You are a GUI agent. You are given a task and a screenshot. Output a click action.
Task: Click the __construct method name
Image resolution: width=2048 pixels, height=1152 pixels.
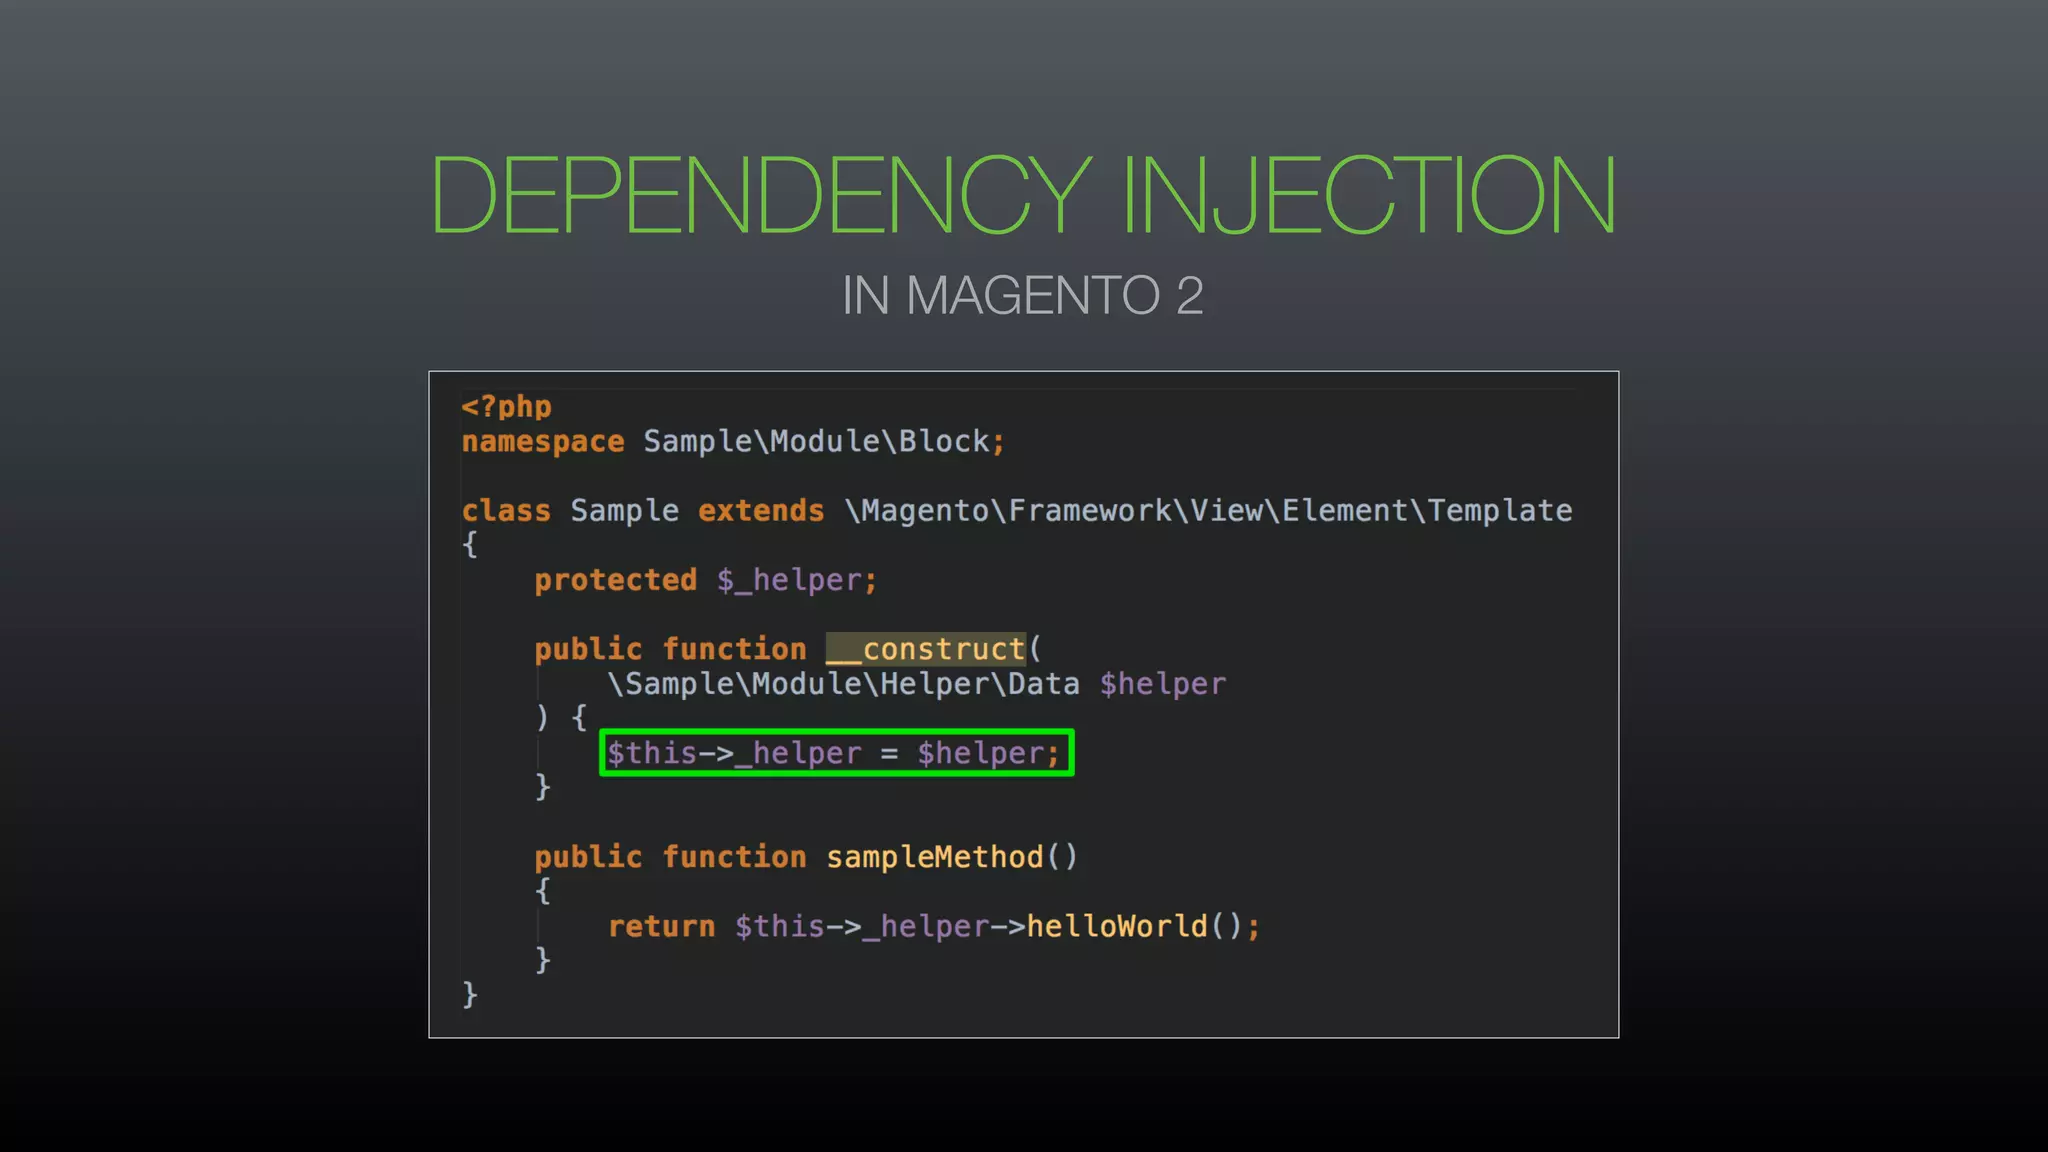[926, 649]
